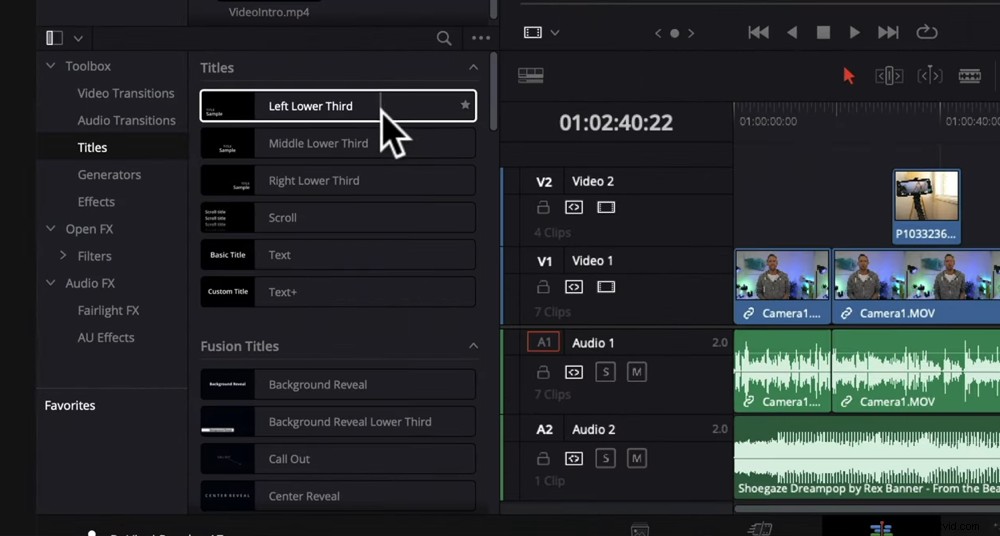The image size is (1000, 536).
Task: Select Video Transitions in Toolbox
Action: (126, 93)
